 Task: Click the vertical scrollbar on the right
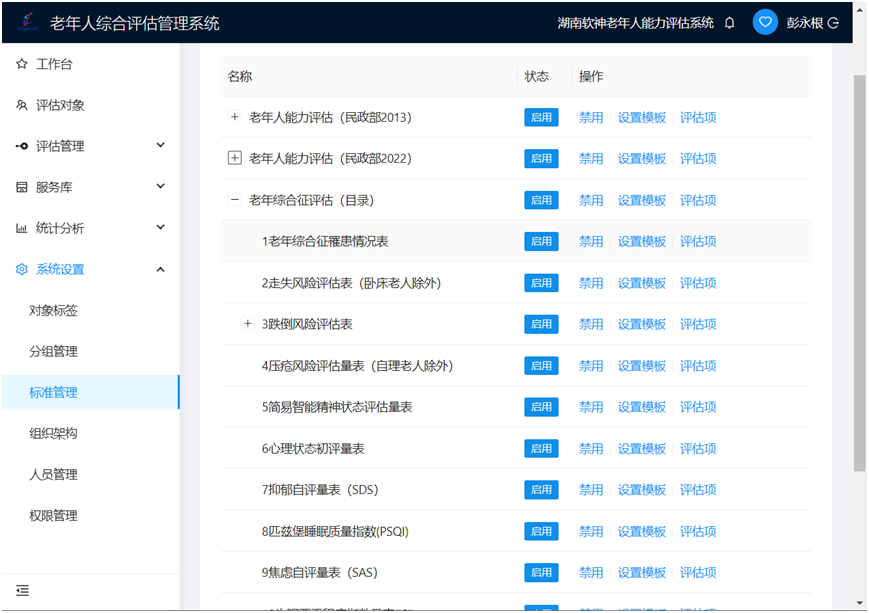coord(860,270)
